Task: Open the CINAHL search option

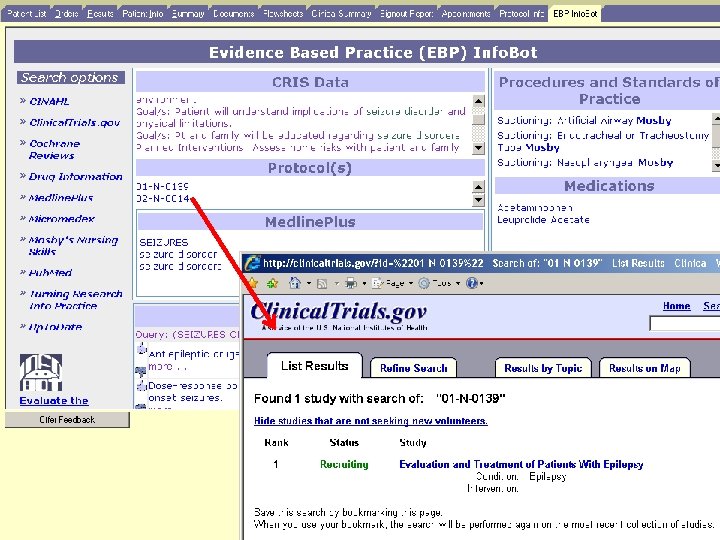Action: (x=49, y=101)
